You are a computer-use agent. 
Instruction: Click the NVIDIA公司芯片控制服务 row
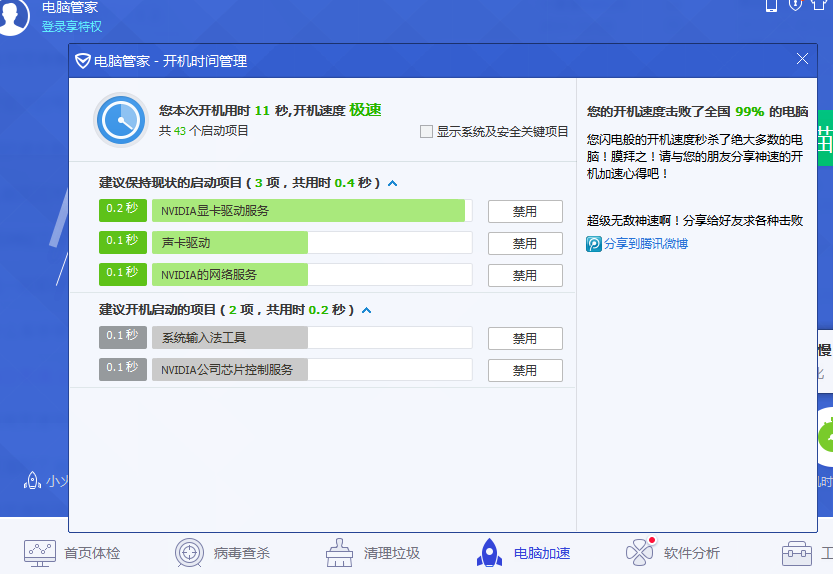tap(312, 369)
